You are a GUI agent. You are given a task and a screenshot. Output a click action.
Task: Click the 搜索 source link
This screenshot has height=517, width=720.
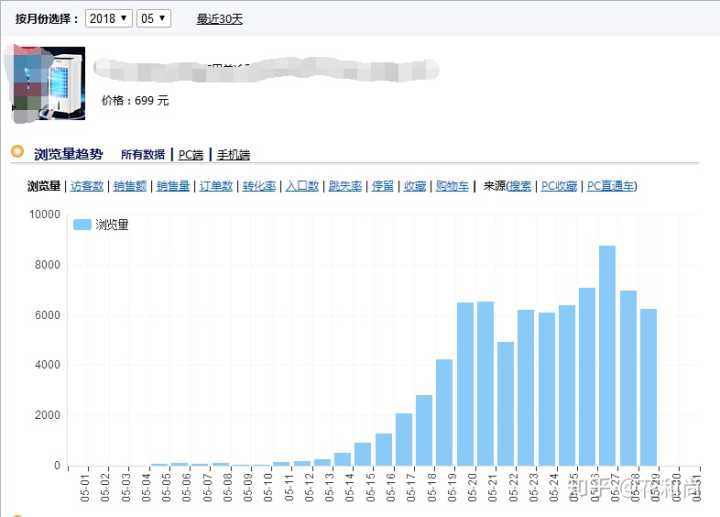[x=520, y=186]
